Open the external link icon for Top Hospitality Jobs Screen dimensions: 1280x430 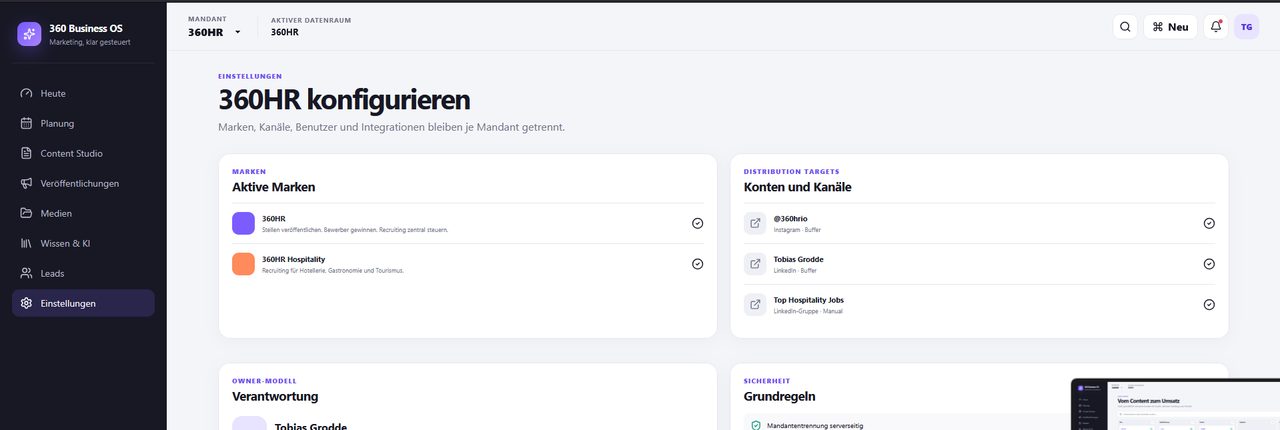[x=755, y=304]
